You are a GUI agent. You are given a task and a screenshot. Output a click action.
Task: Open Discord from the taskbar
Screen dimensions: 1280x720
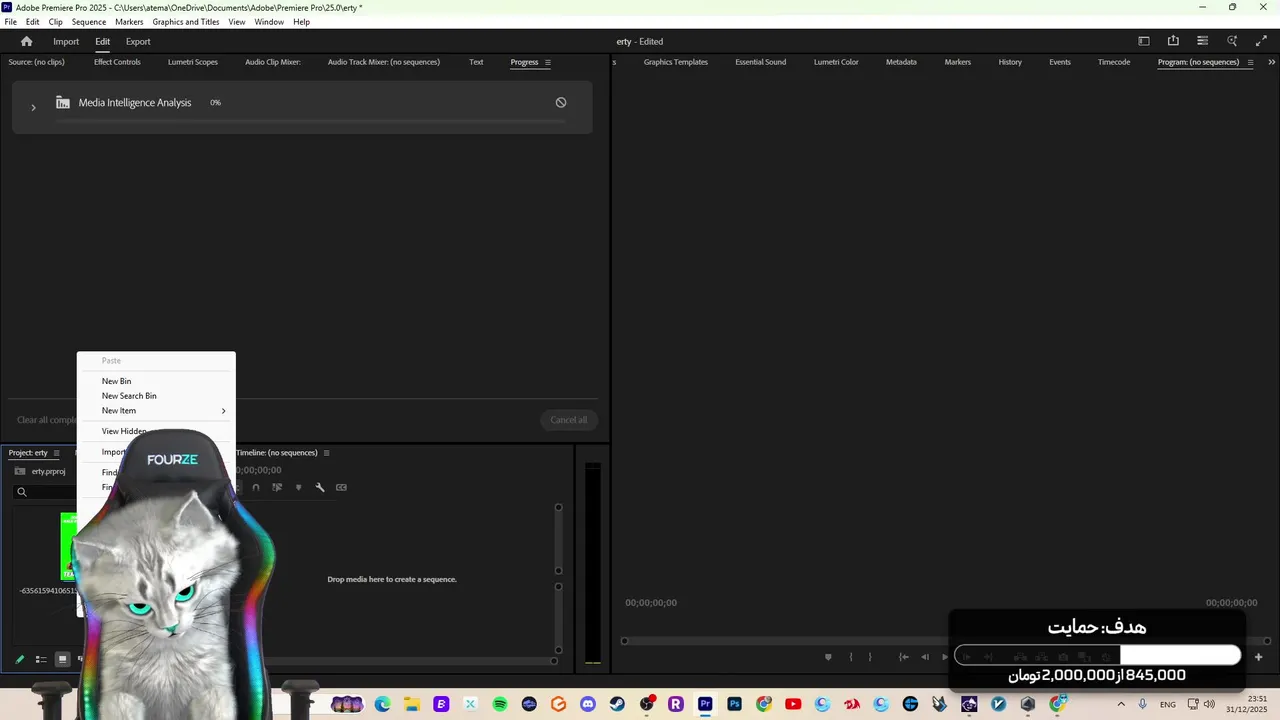(x=588, y=704)
